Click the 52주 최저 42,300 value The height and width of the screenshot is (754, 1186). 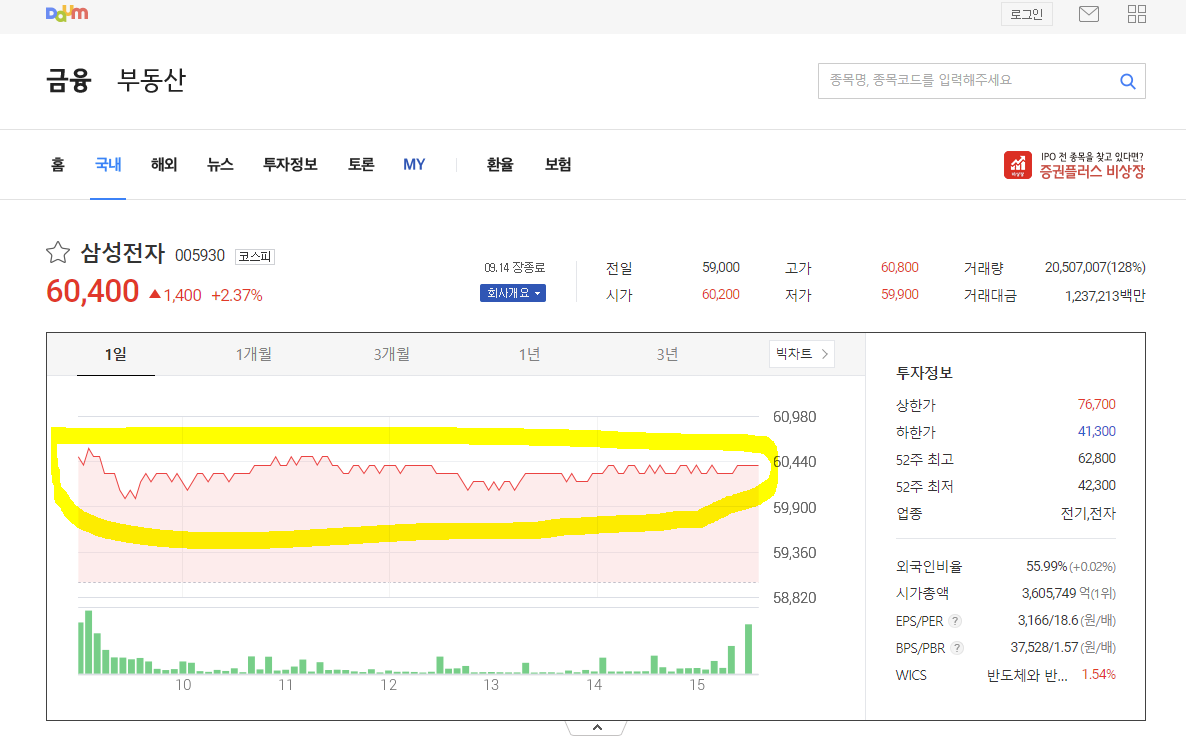[x=1097, y=486]
